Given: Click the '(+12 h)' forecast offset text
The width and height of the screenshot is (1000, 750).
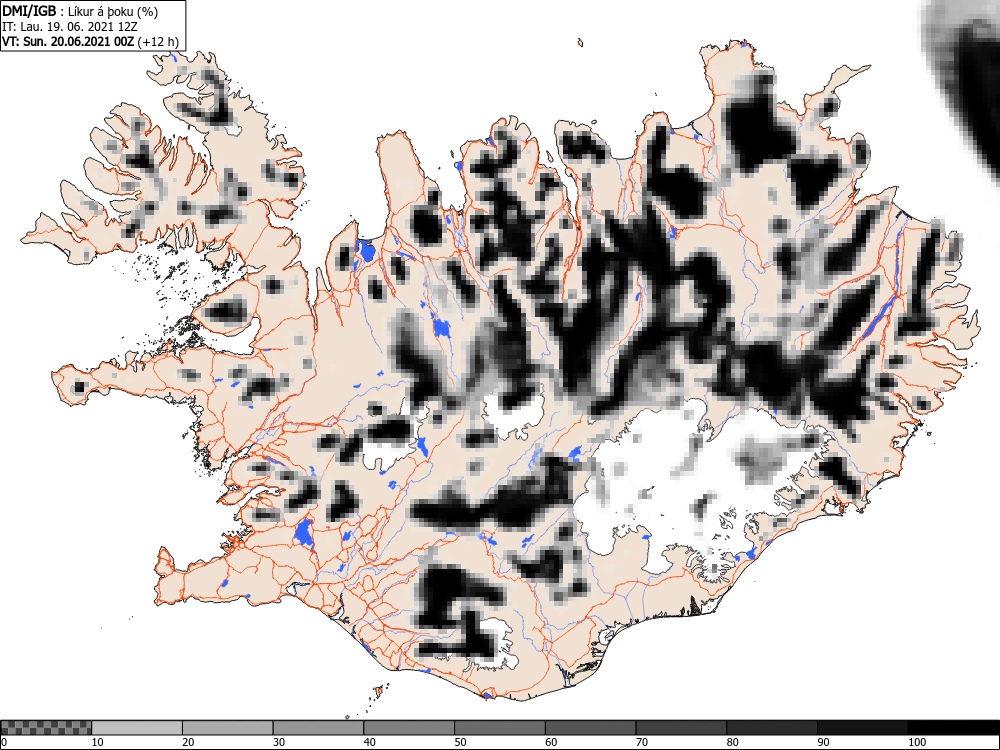Looking at the screenshot, I should pyautogui.click(x=158, y=41).
